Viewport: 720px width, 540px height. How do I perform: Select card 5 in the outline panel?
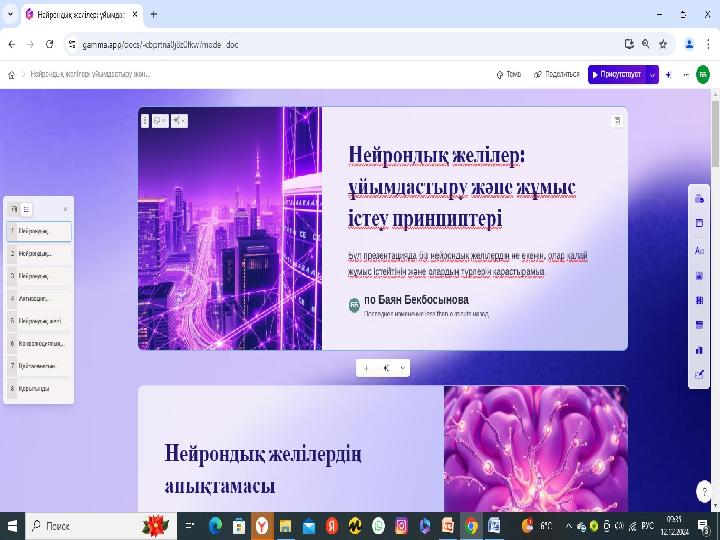tap(39, 321)
